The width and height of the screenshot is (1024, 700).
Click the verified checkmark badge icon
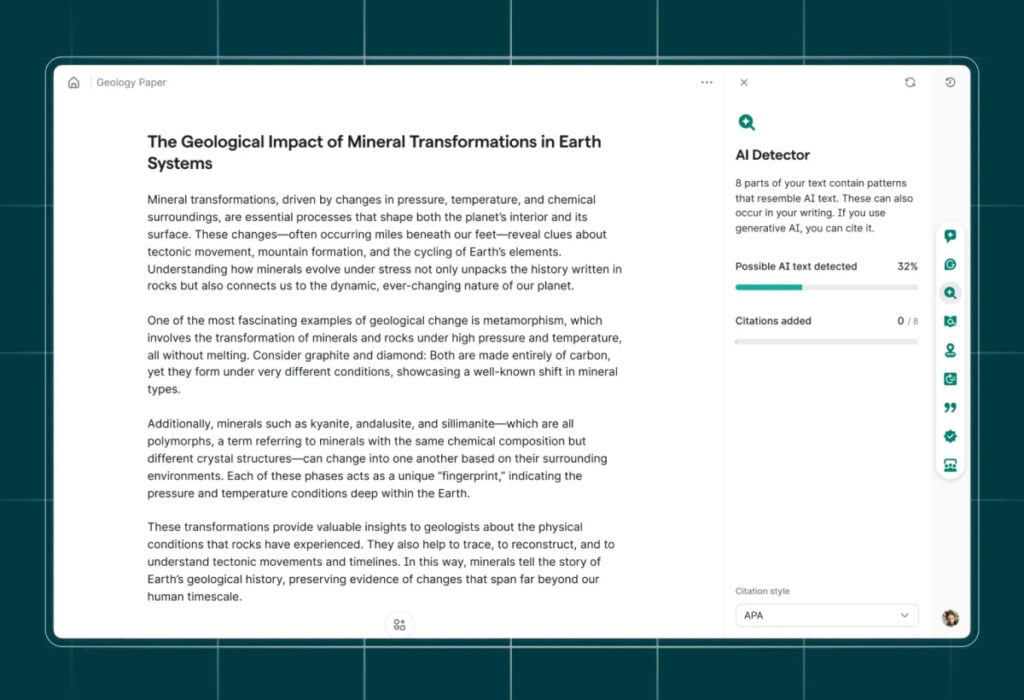(950, 437)
